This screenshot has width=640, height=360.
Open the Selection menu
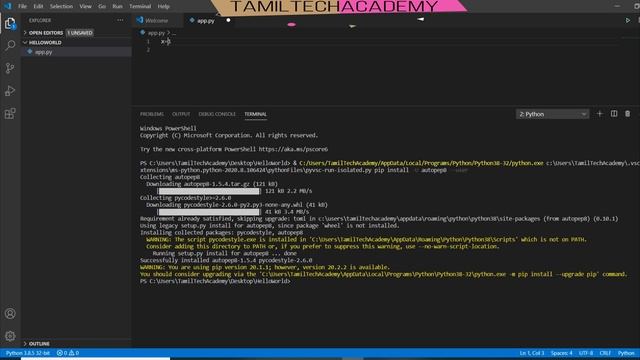point(61,7)
